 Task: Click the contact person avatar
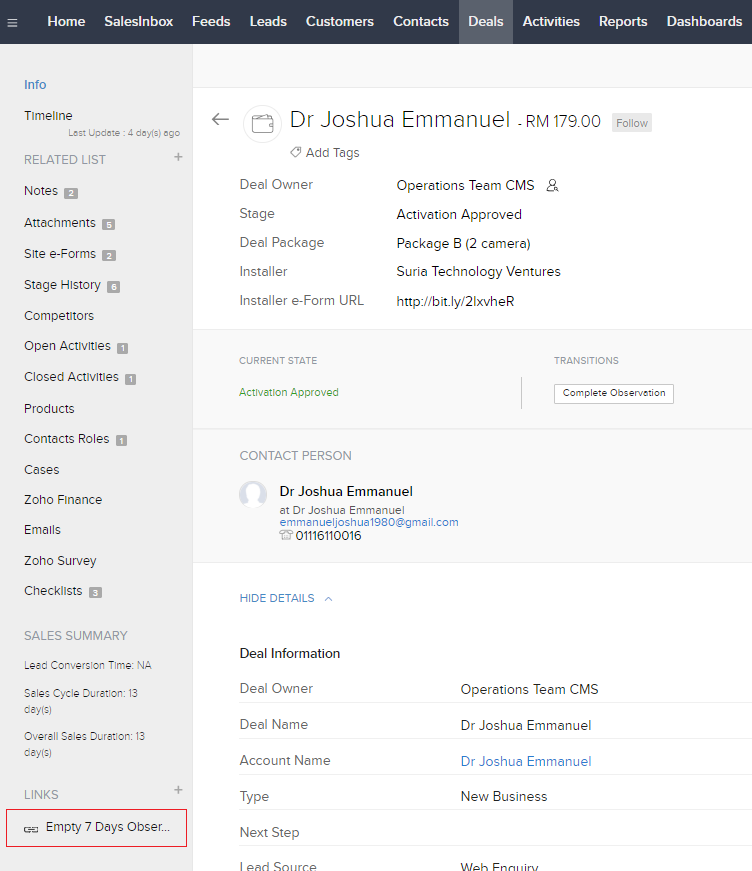253,494
